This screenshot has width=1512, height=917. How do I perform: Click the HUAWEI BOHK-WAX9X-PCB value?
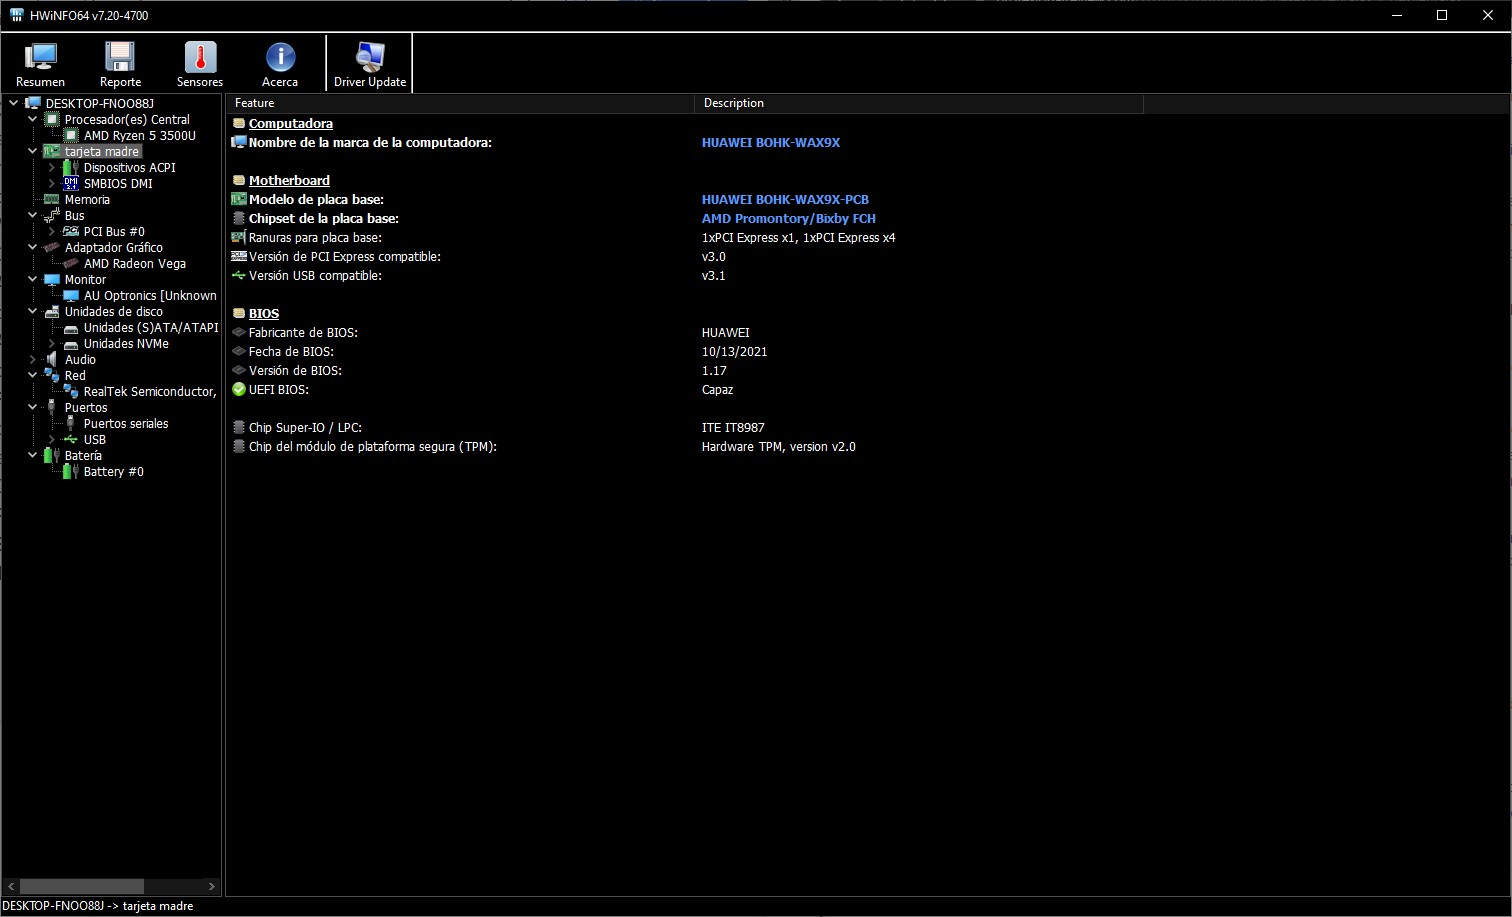coord(785,199)
